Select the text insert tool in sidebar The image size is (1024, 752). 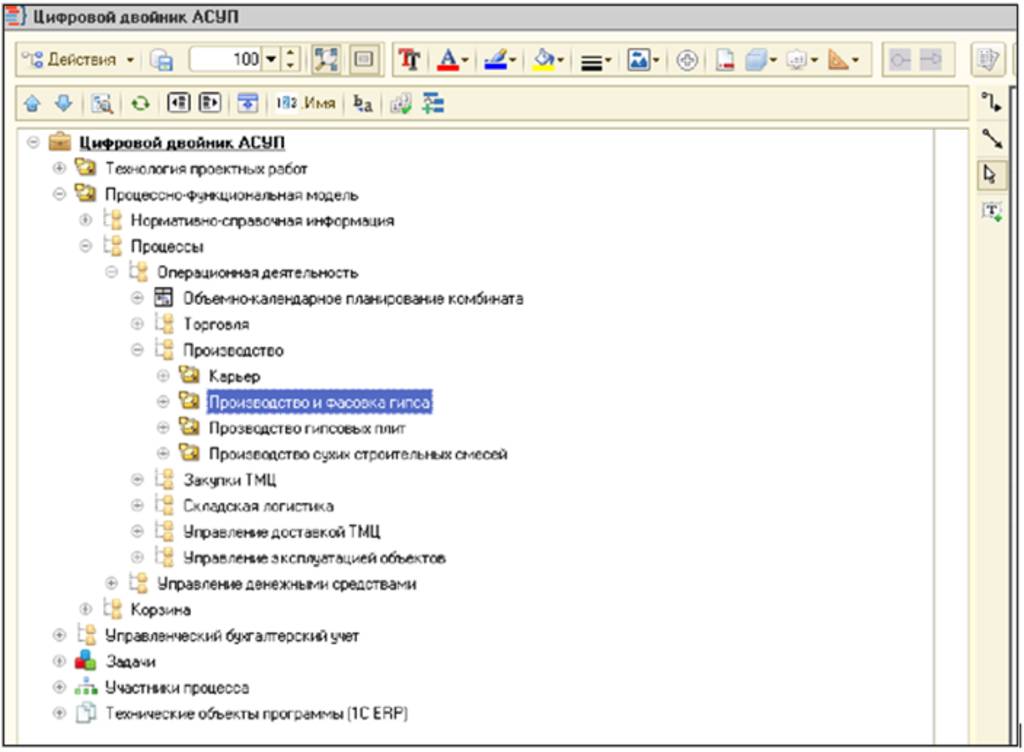(990, 210)
